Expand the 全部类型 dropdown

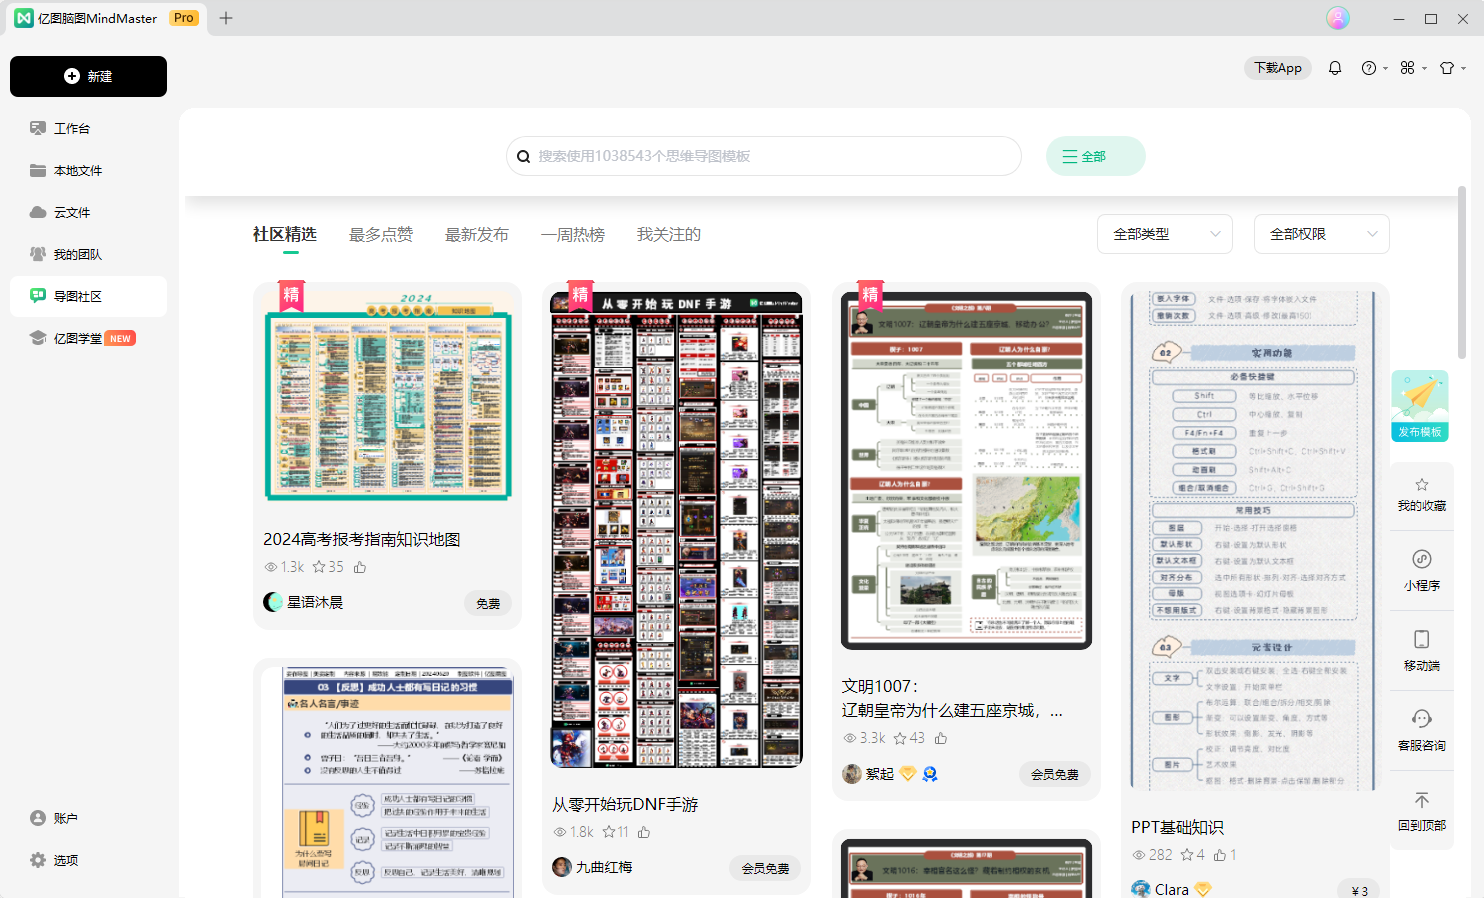tap(1164, 234)
